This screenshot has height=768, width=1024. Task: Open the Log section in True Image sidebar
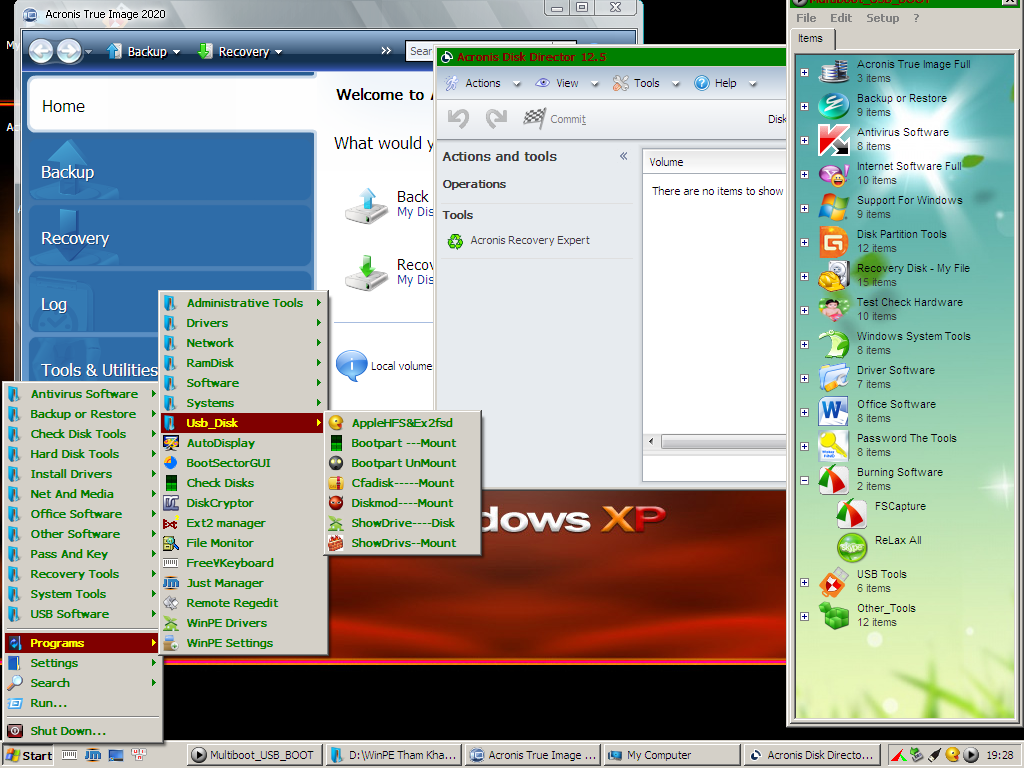click(x=95, y=303)
